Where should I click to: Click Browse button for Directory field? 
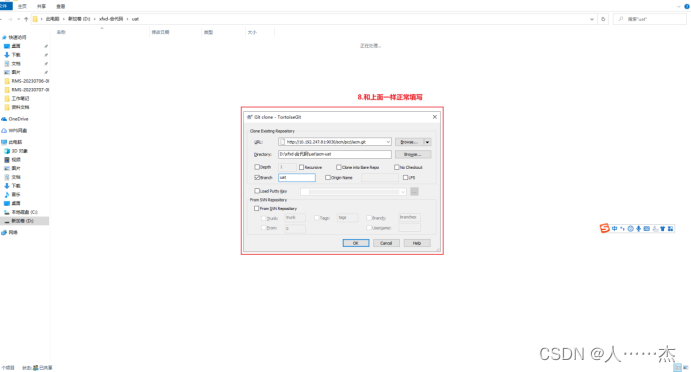[413, 154]
